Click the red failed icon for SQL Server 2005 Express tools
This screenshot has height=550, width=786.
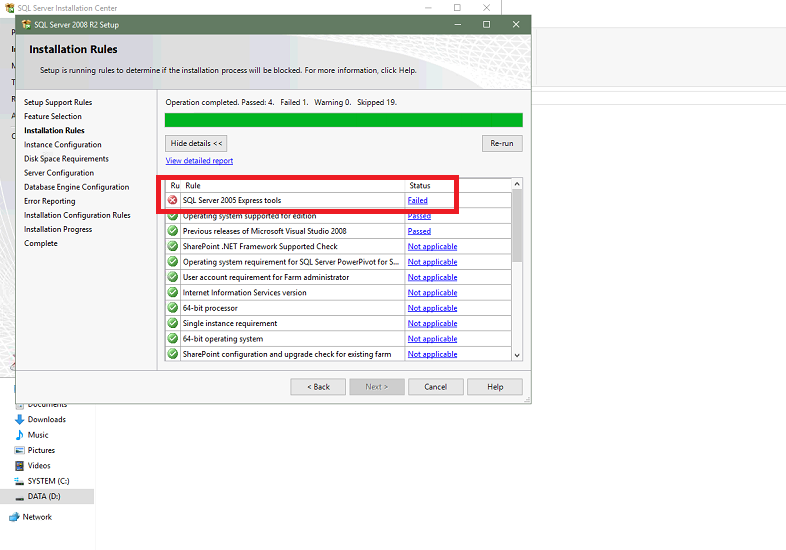click(172, 200)
